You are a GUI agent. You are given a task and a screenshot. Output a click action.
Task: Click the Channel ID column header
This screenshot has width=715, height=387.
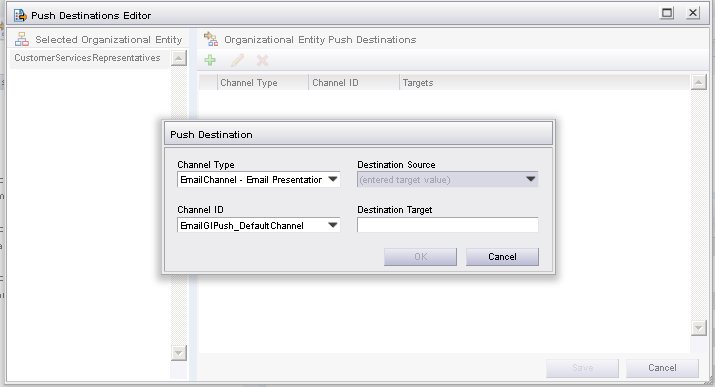(x=354, y=83)
